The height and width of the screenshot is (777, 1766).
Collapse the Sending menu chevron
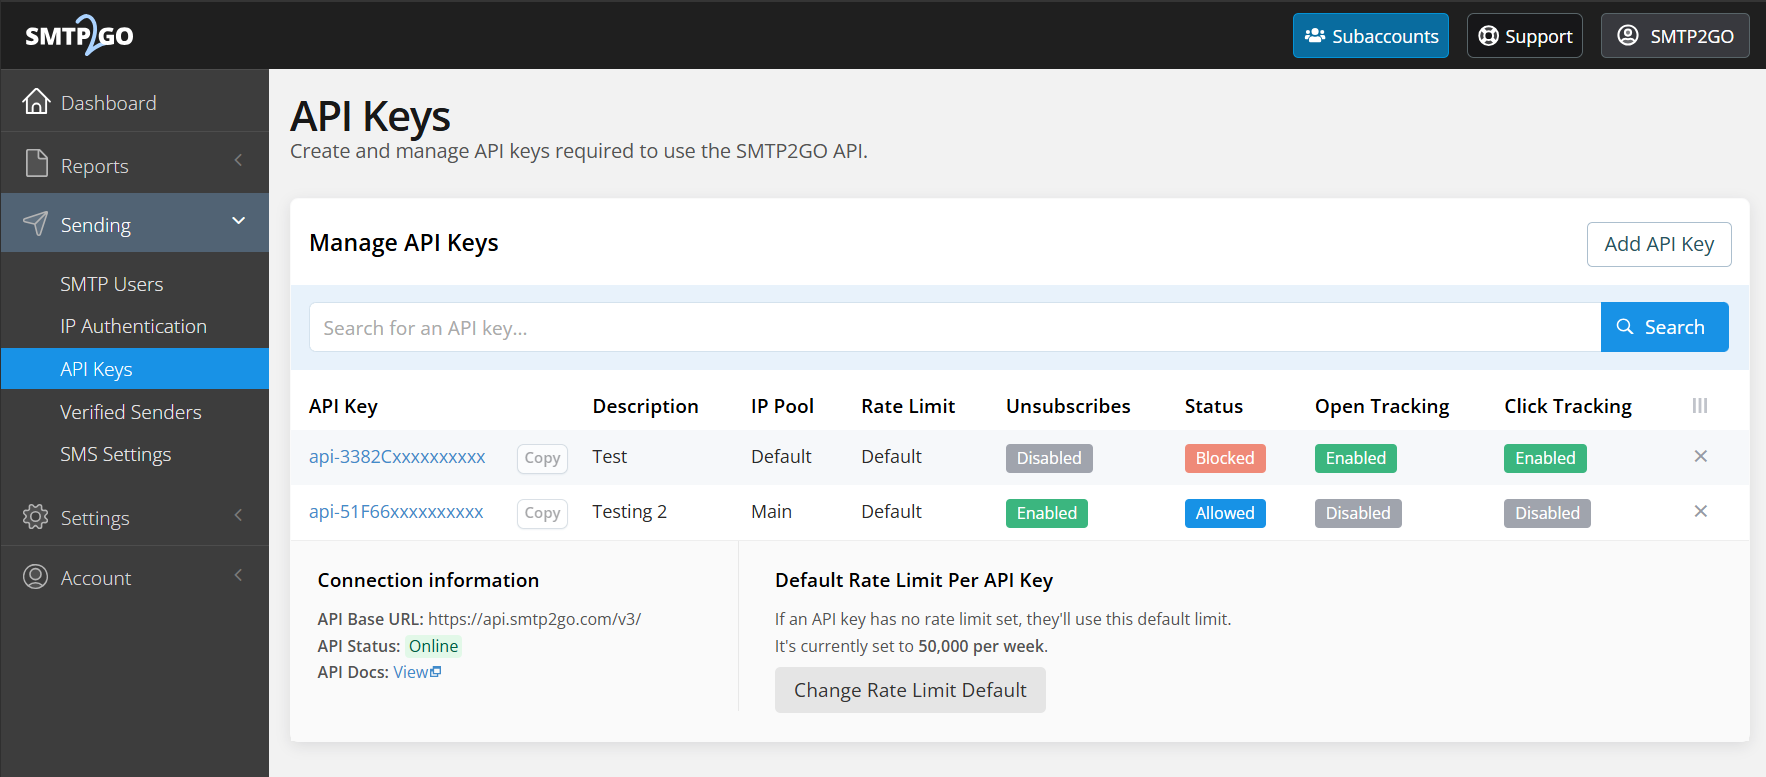(238, 220)
